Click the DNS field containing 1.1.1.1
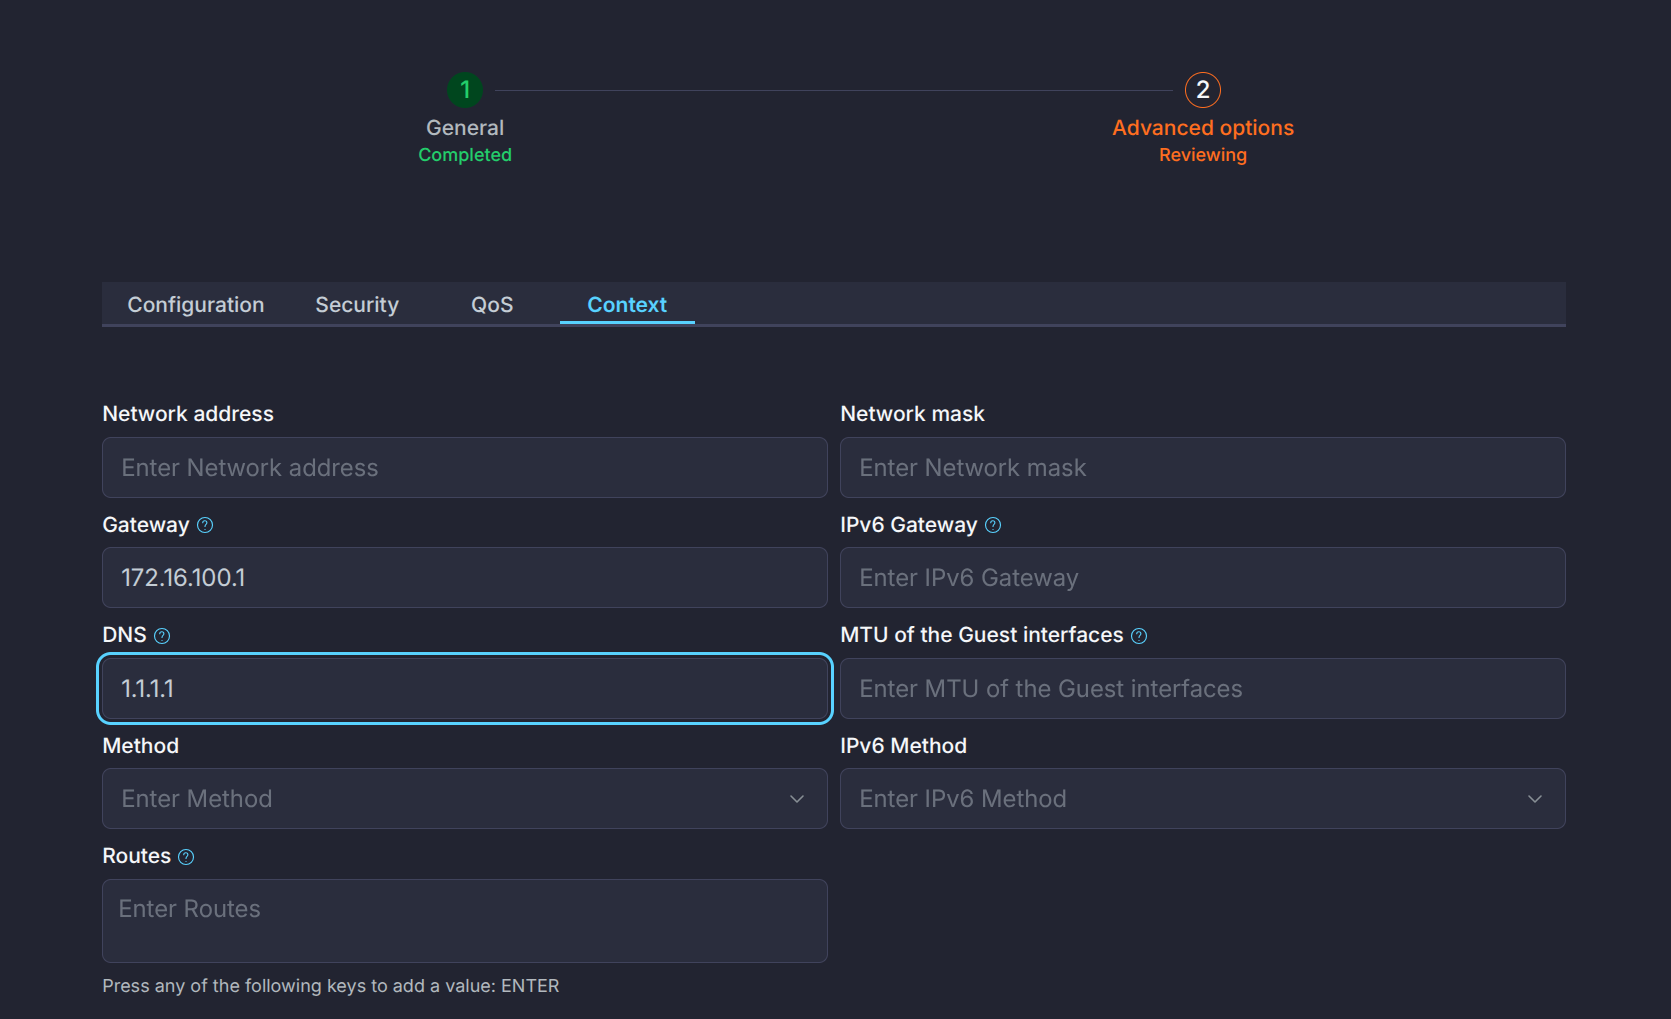 coord(465,689)
